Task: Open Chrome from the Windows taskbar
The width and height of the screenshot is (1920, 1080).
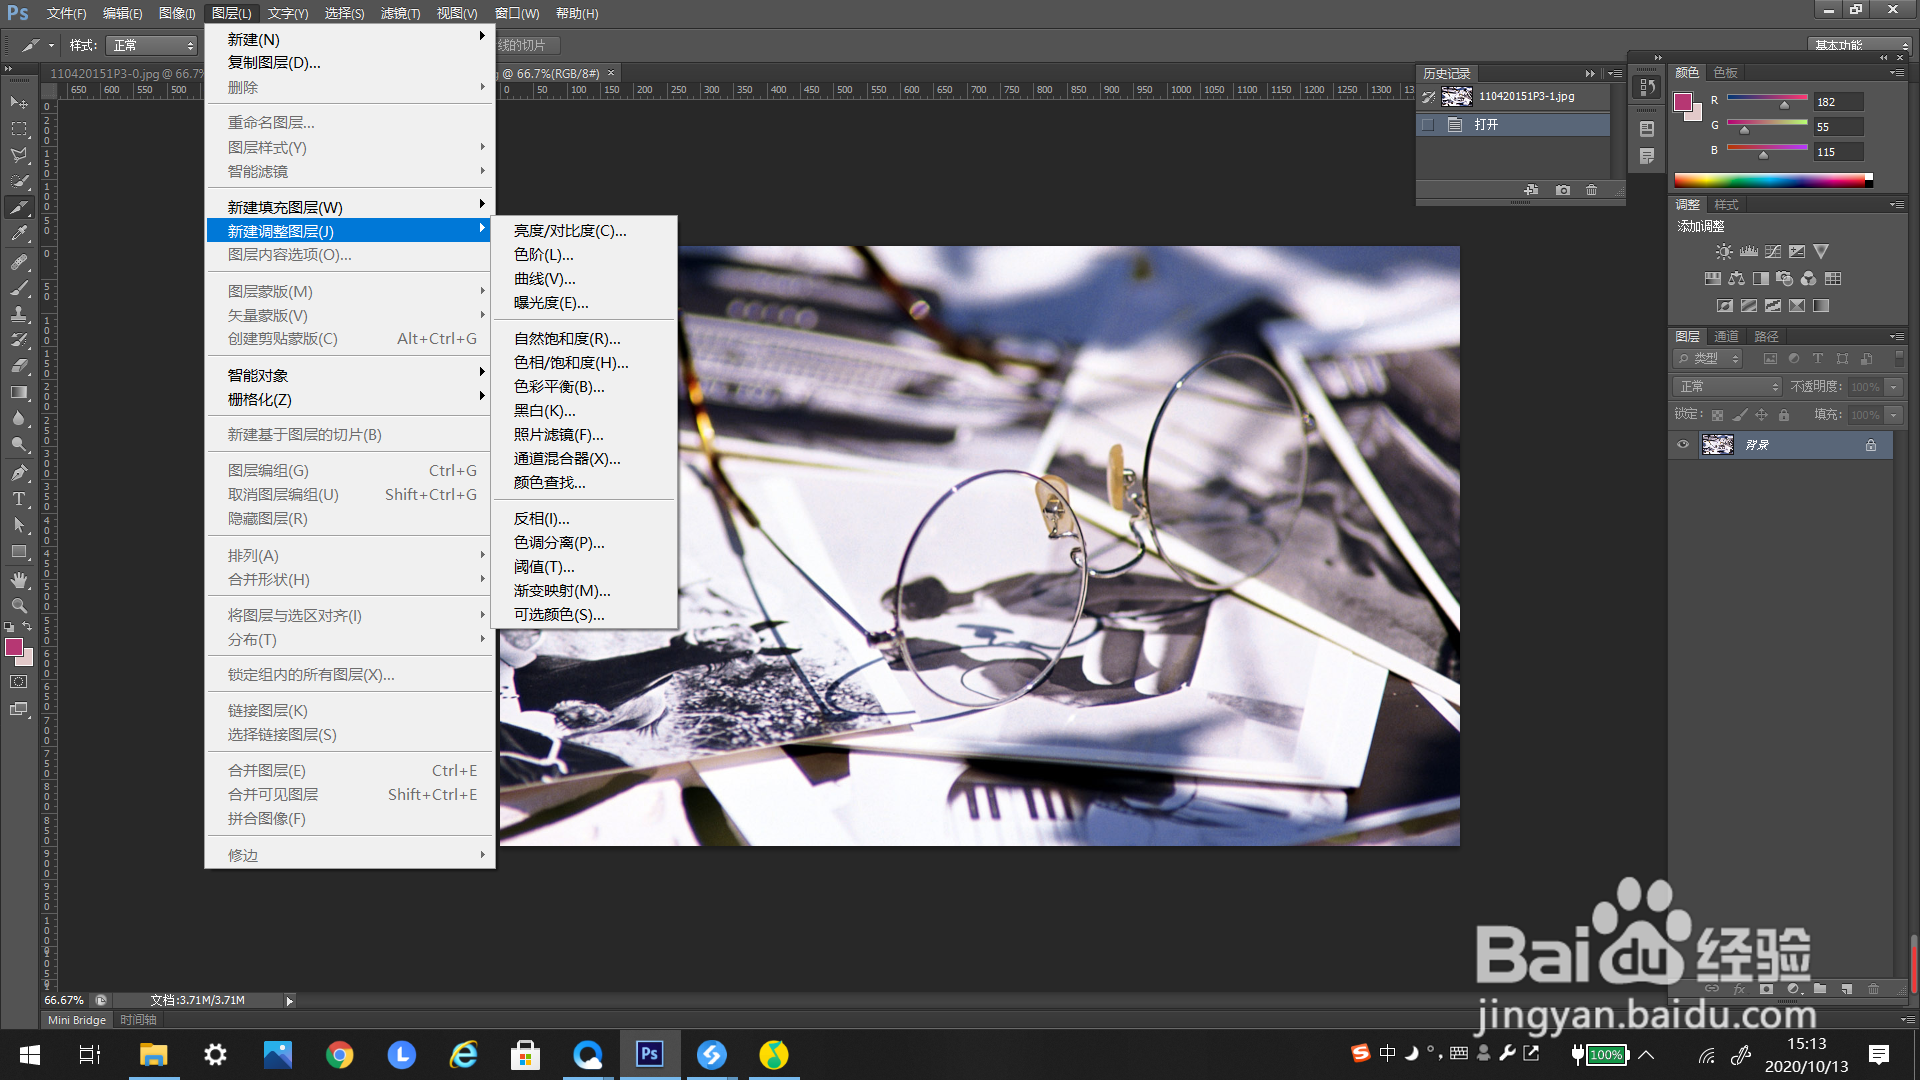Action: tap(339, 1054)
